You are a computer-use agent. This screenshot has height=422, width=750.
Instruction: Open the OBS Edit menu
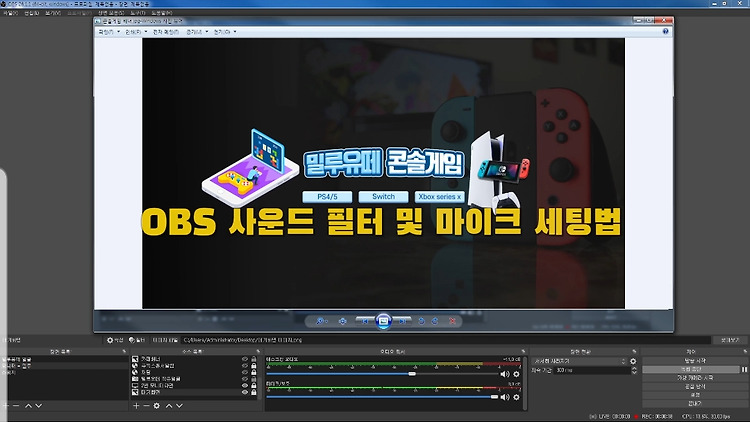(x=31, y=13)
